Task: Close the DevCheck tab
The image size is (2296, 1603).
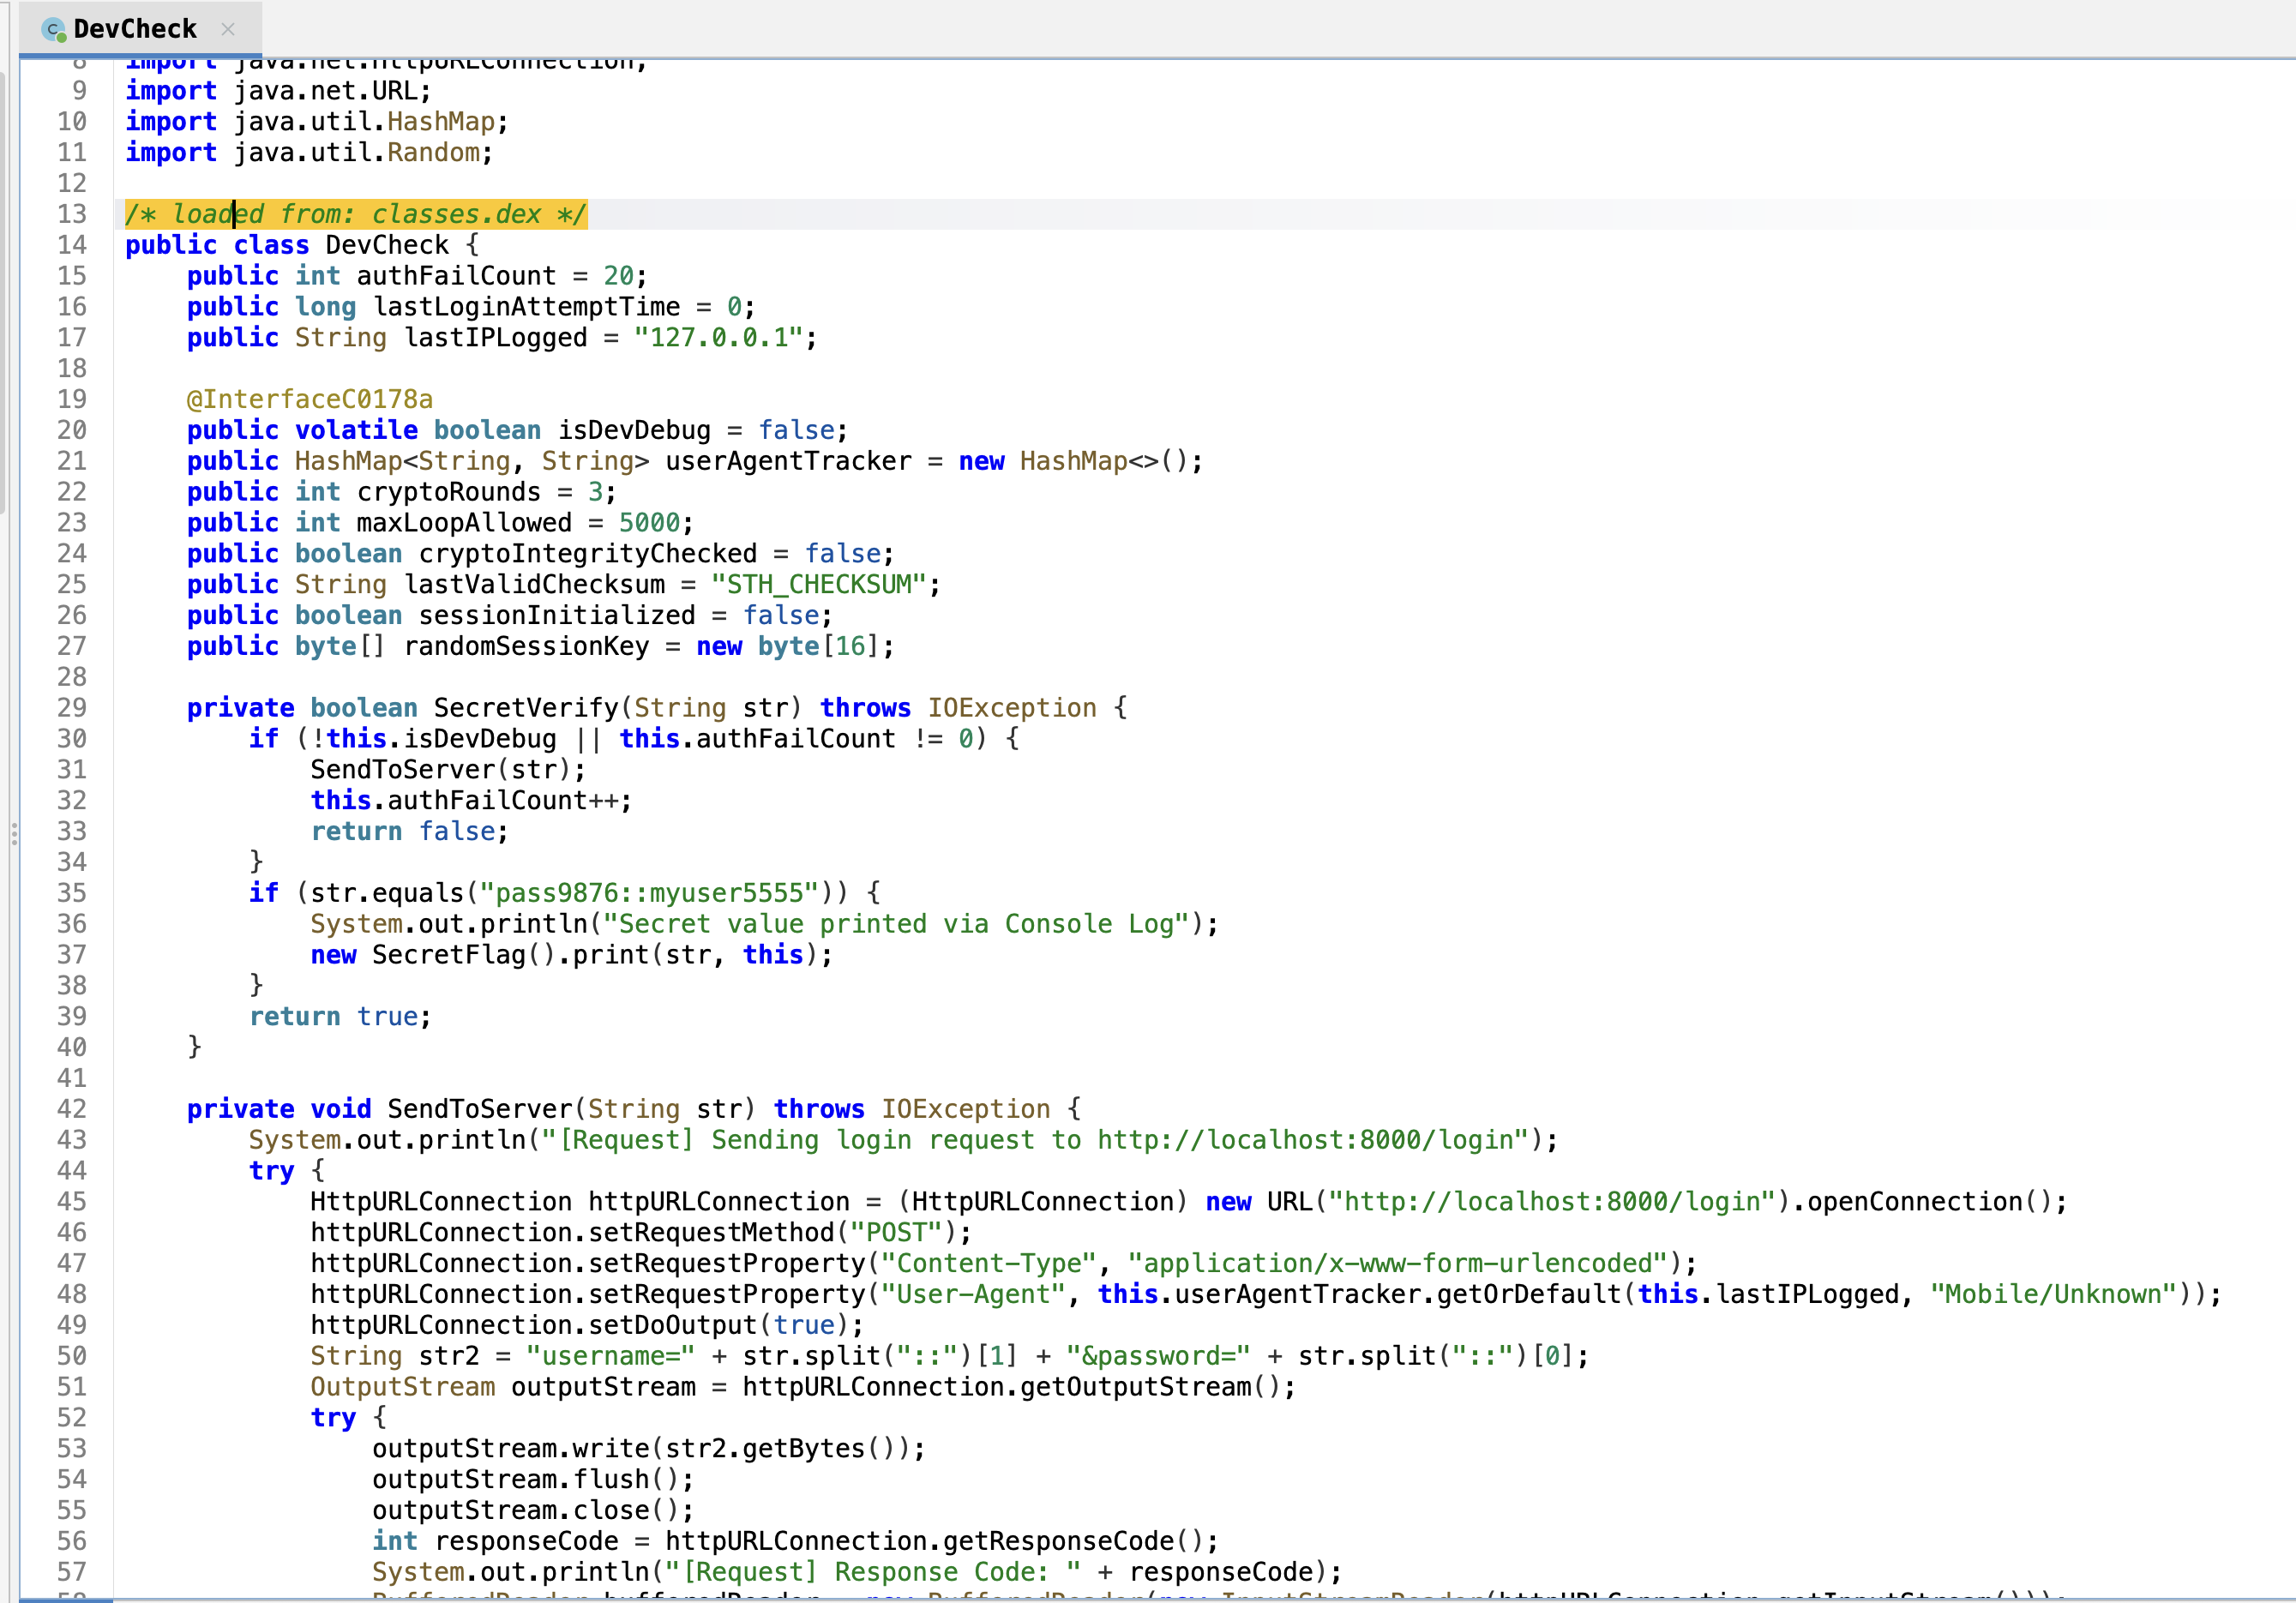Action: 228,29
